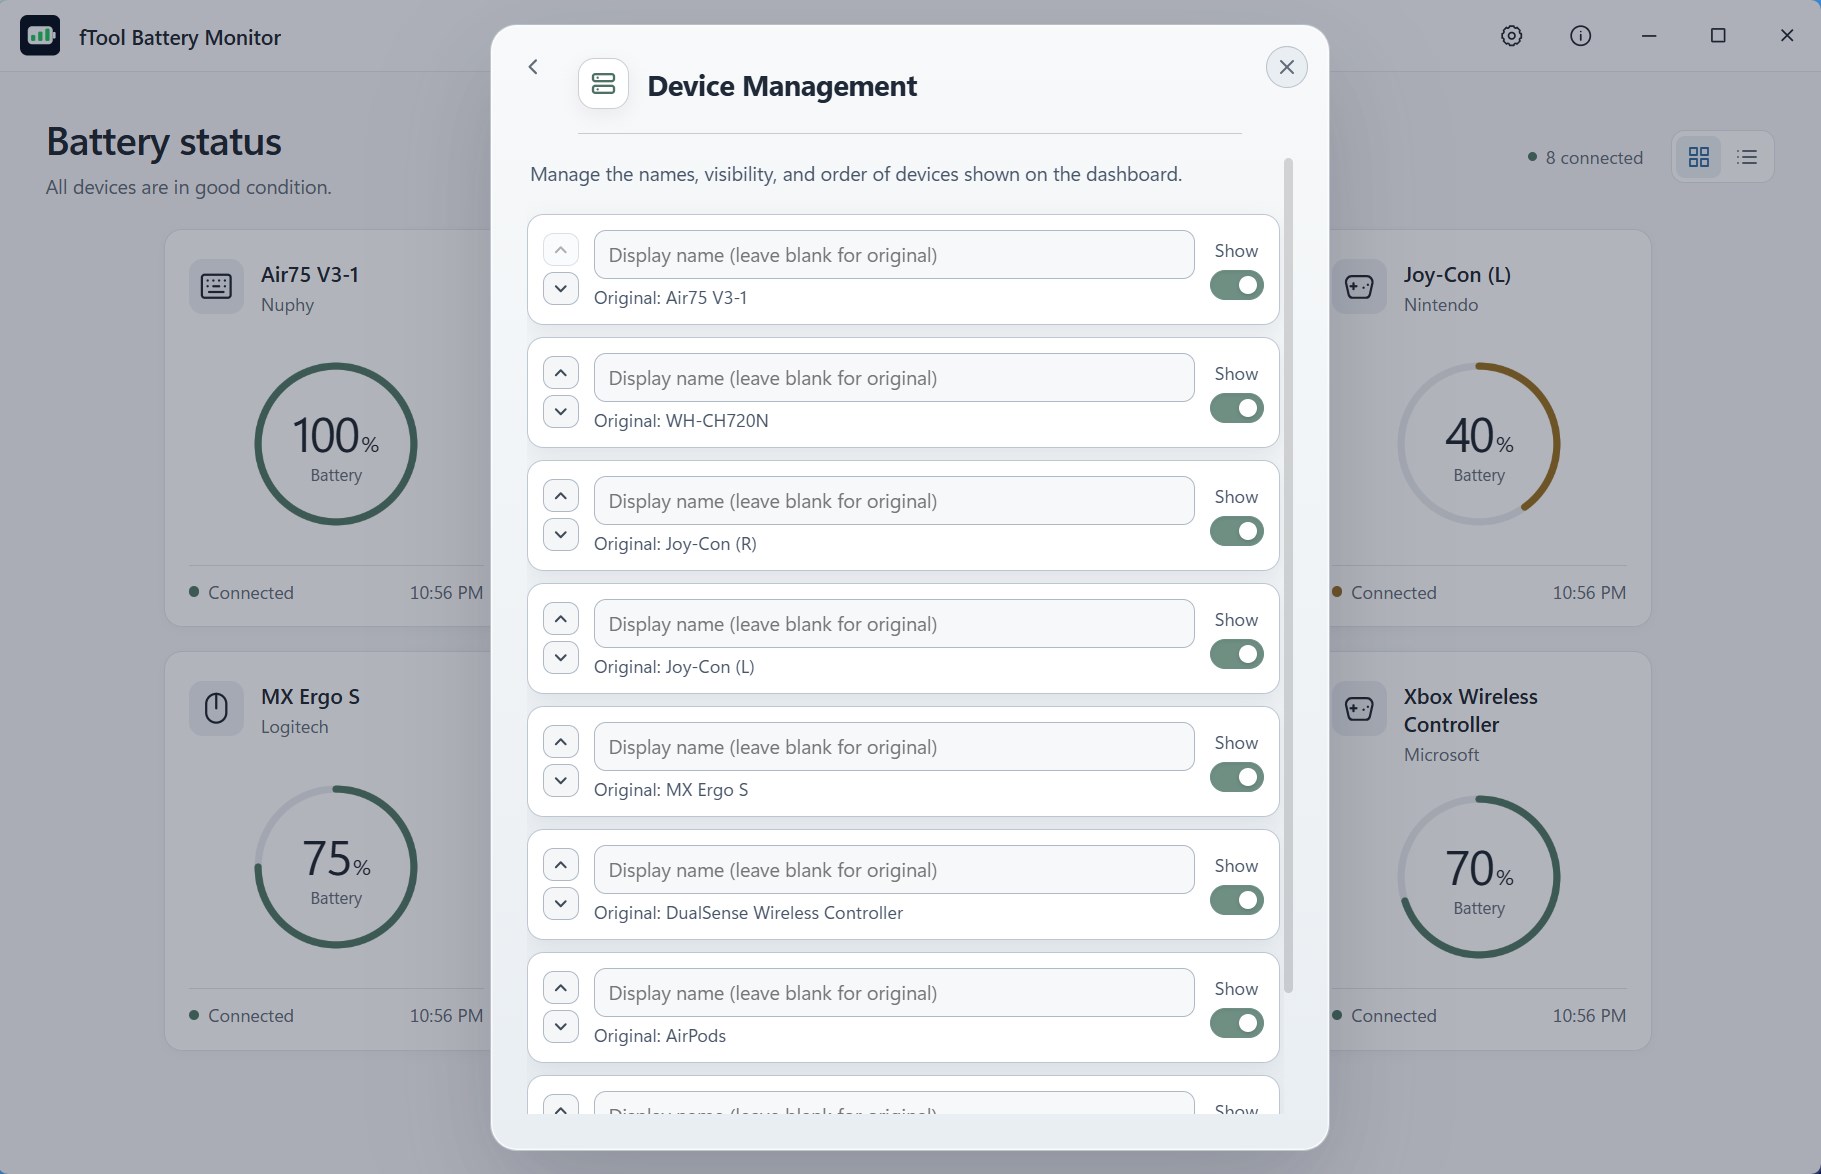Move WH-CH720N up in the order
Viewport: 1821px width, 1174px height.
point(561,373)
